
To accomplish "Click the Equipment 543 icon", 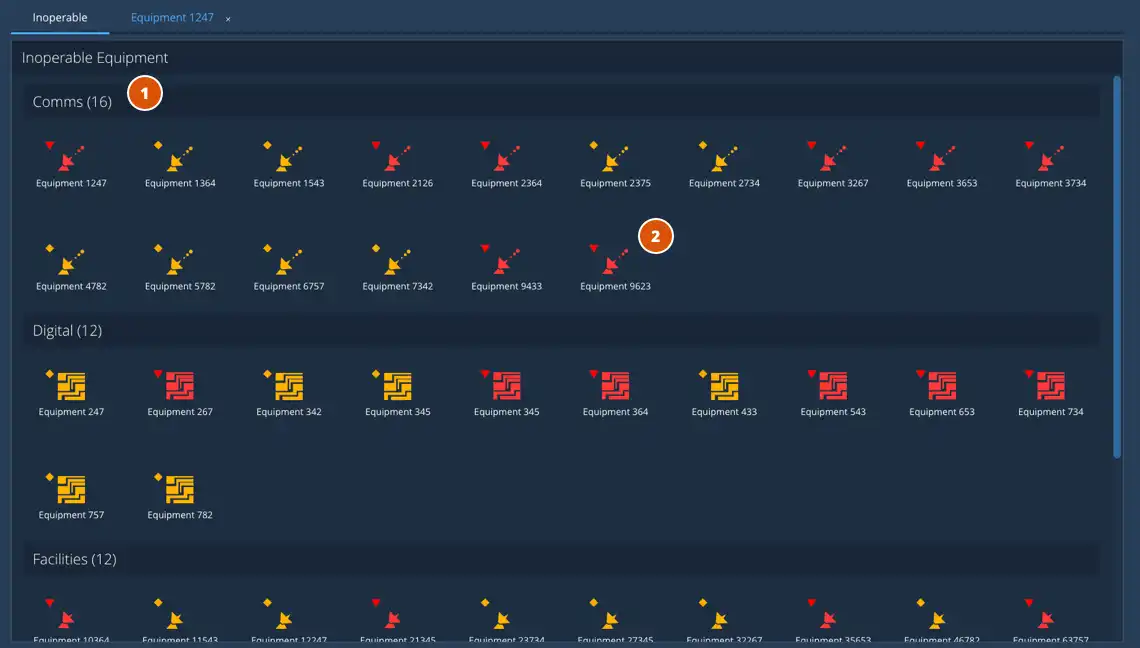I will (x=832, y=385).
